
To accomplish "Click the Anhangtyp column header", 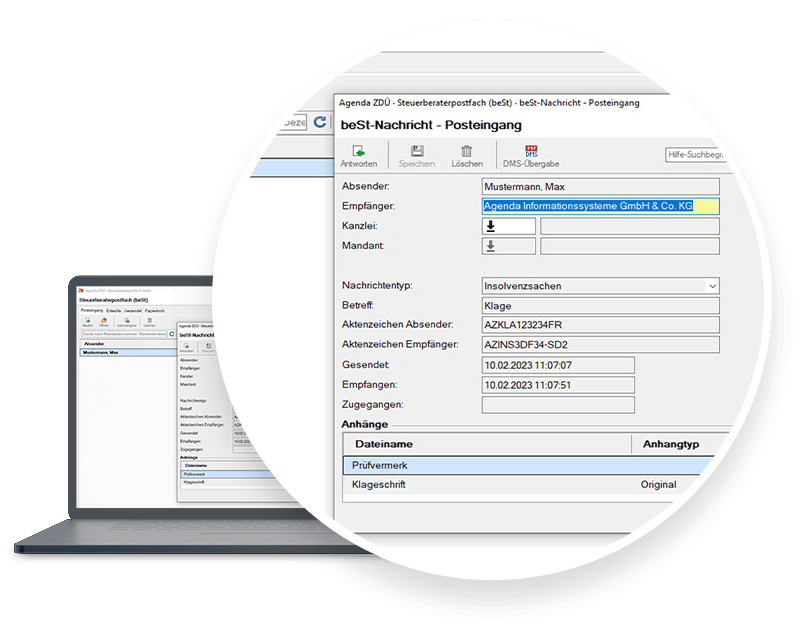I will tap(672, 443).
